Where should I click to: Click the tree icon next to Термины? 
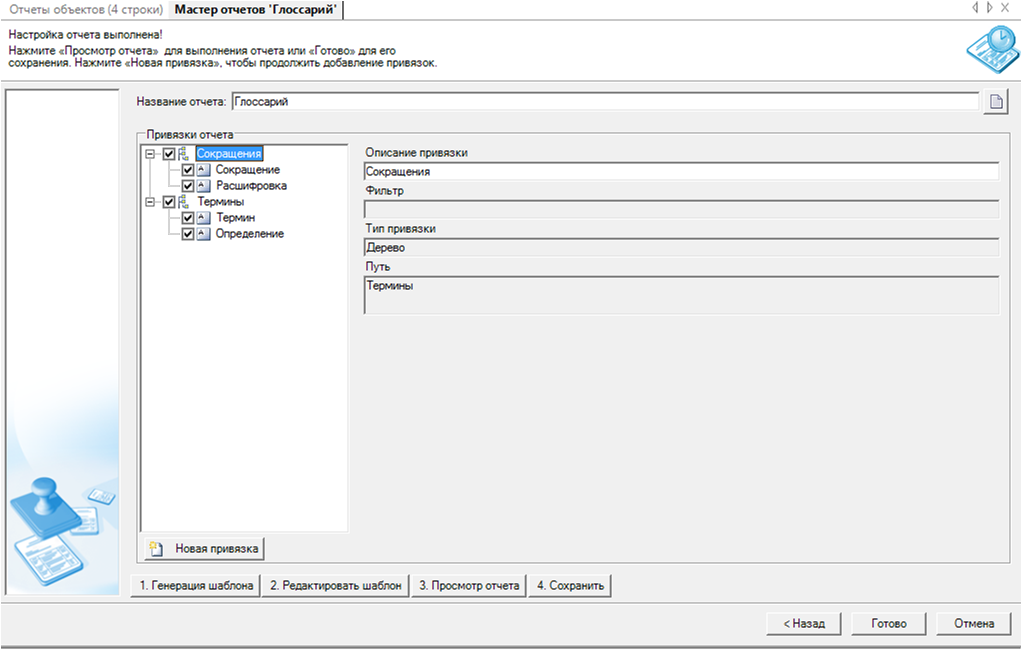pyautogui.click(x=183, y=202)
